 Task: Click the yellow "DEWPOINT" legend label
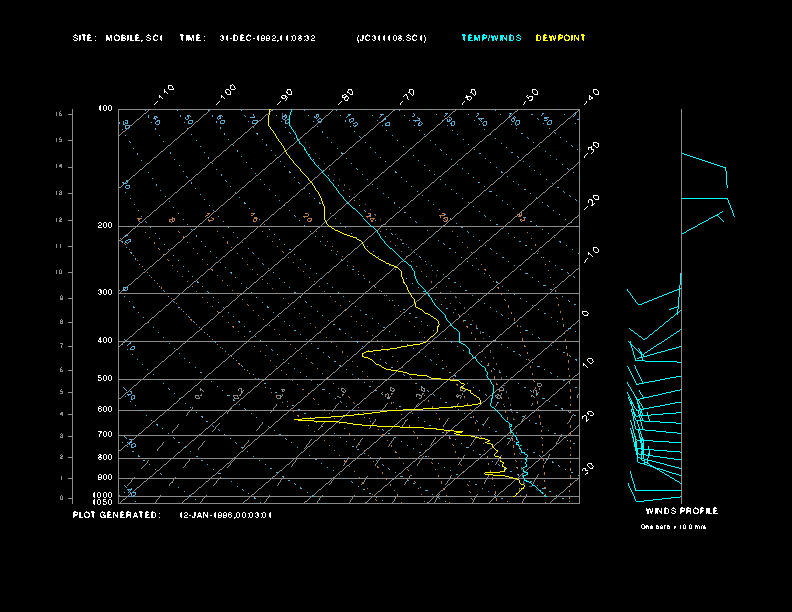pyautogui.click(x=560, y=38)
